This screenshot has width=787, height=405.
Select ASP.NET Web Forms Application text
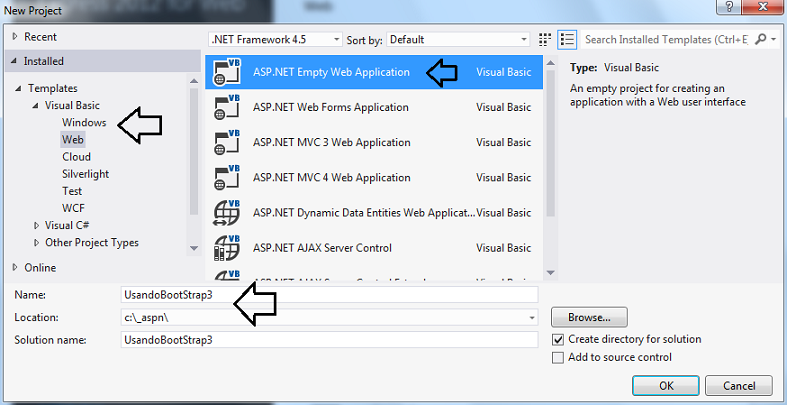tap(331, 107)
